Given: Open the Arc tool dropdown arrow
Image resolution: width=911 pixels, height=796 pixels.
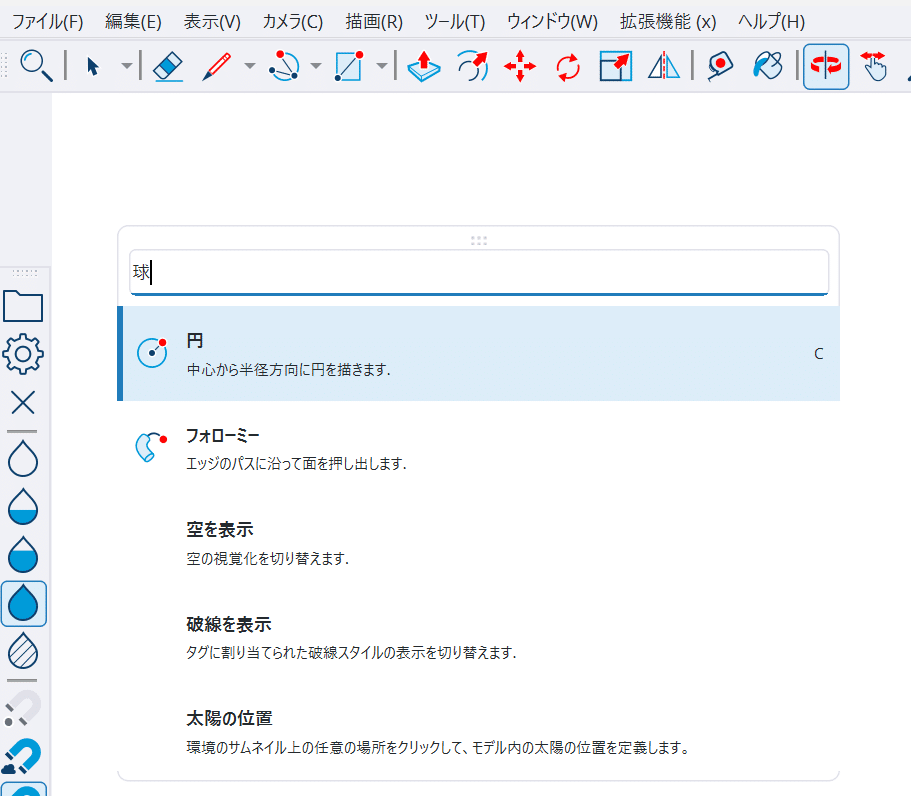Looking at the screenshot, I should tap(315, 66).
